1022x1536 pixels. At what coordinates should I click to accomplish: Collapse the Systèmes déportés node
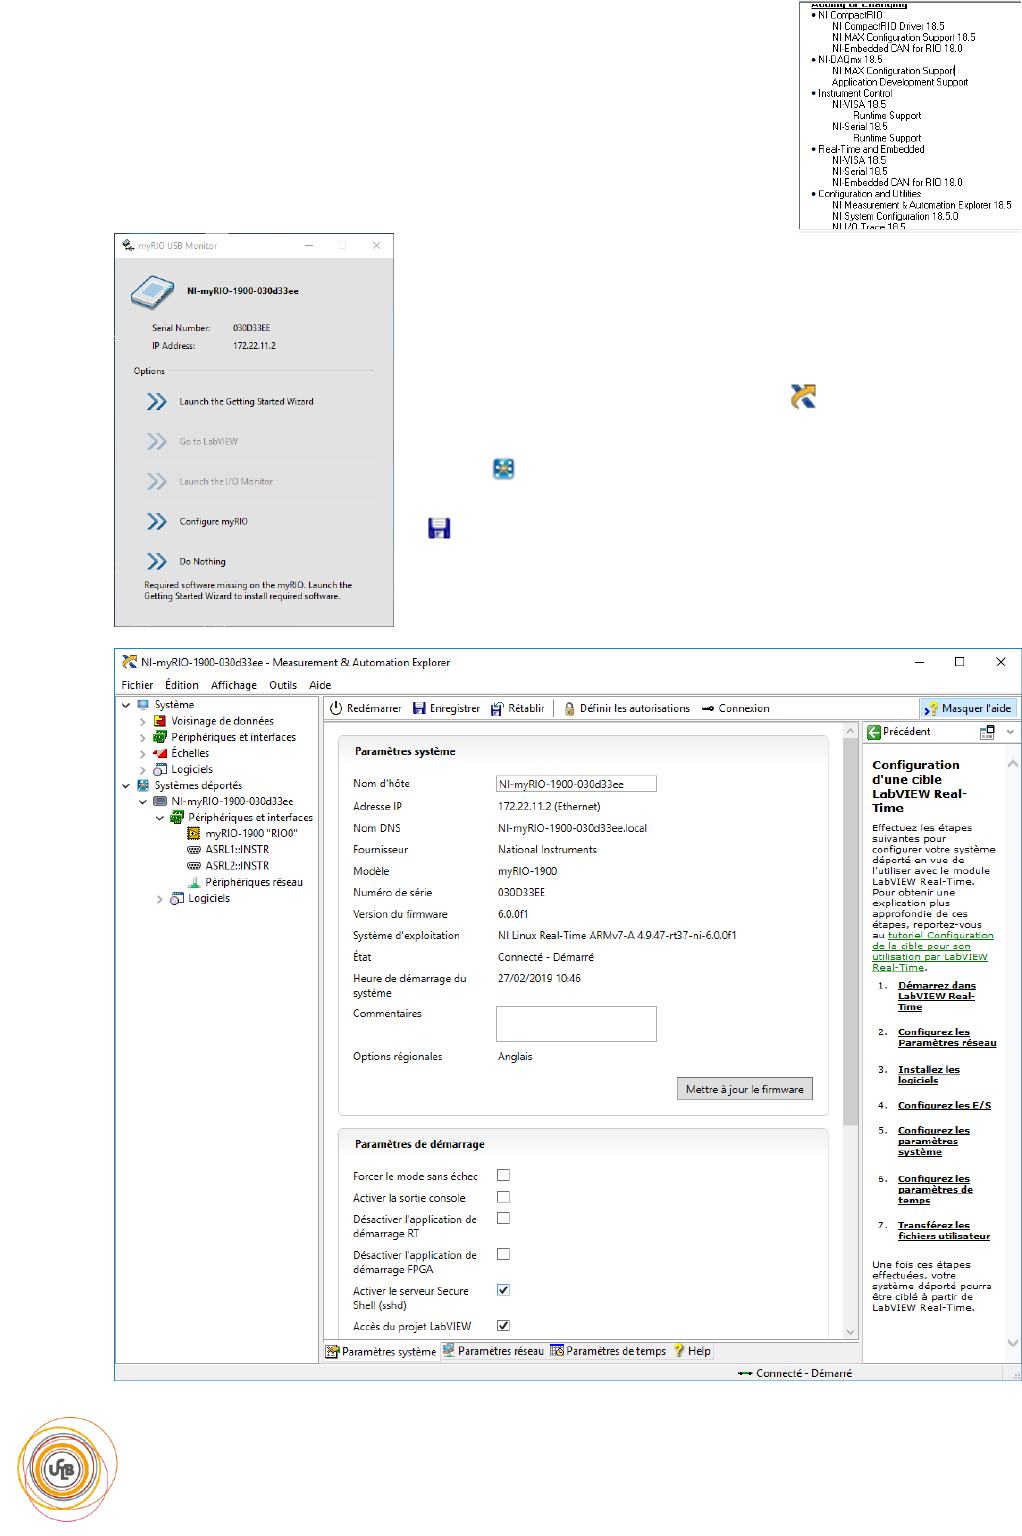(x=126, y=785)
